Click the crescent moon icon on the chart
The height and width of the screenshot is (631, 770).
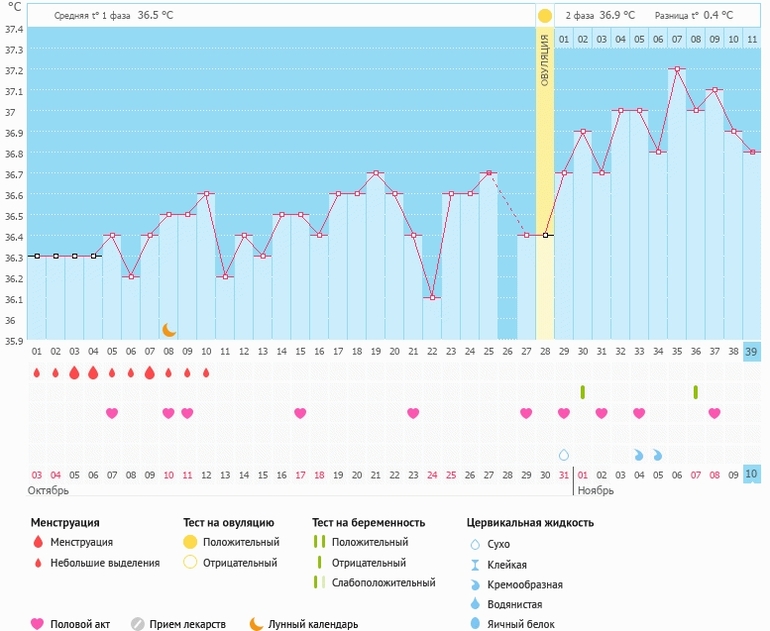169,329
